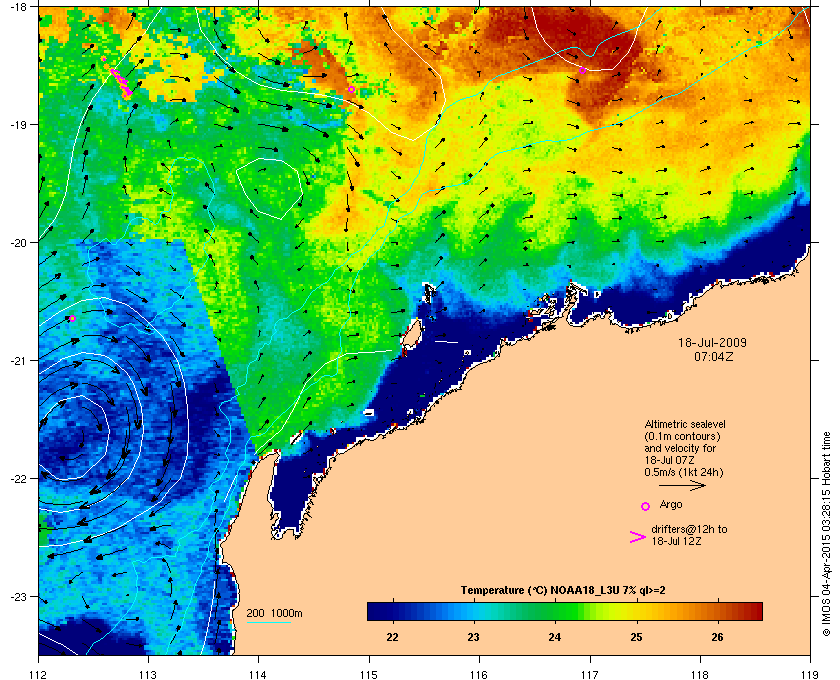Click the Argo float marker near 112.3E, -20.6
This screenshot has height=680, width=840.
(72, 318)
